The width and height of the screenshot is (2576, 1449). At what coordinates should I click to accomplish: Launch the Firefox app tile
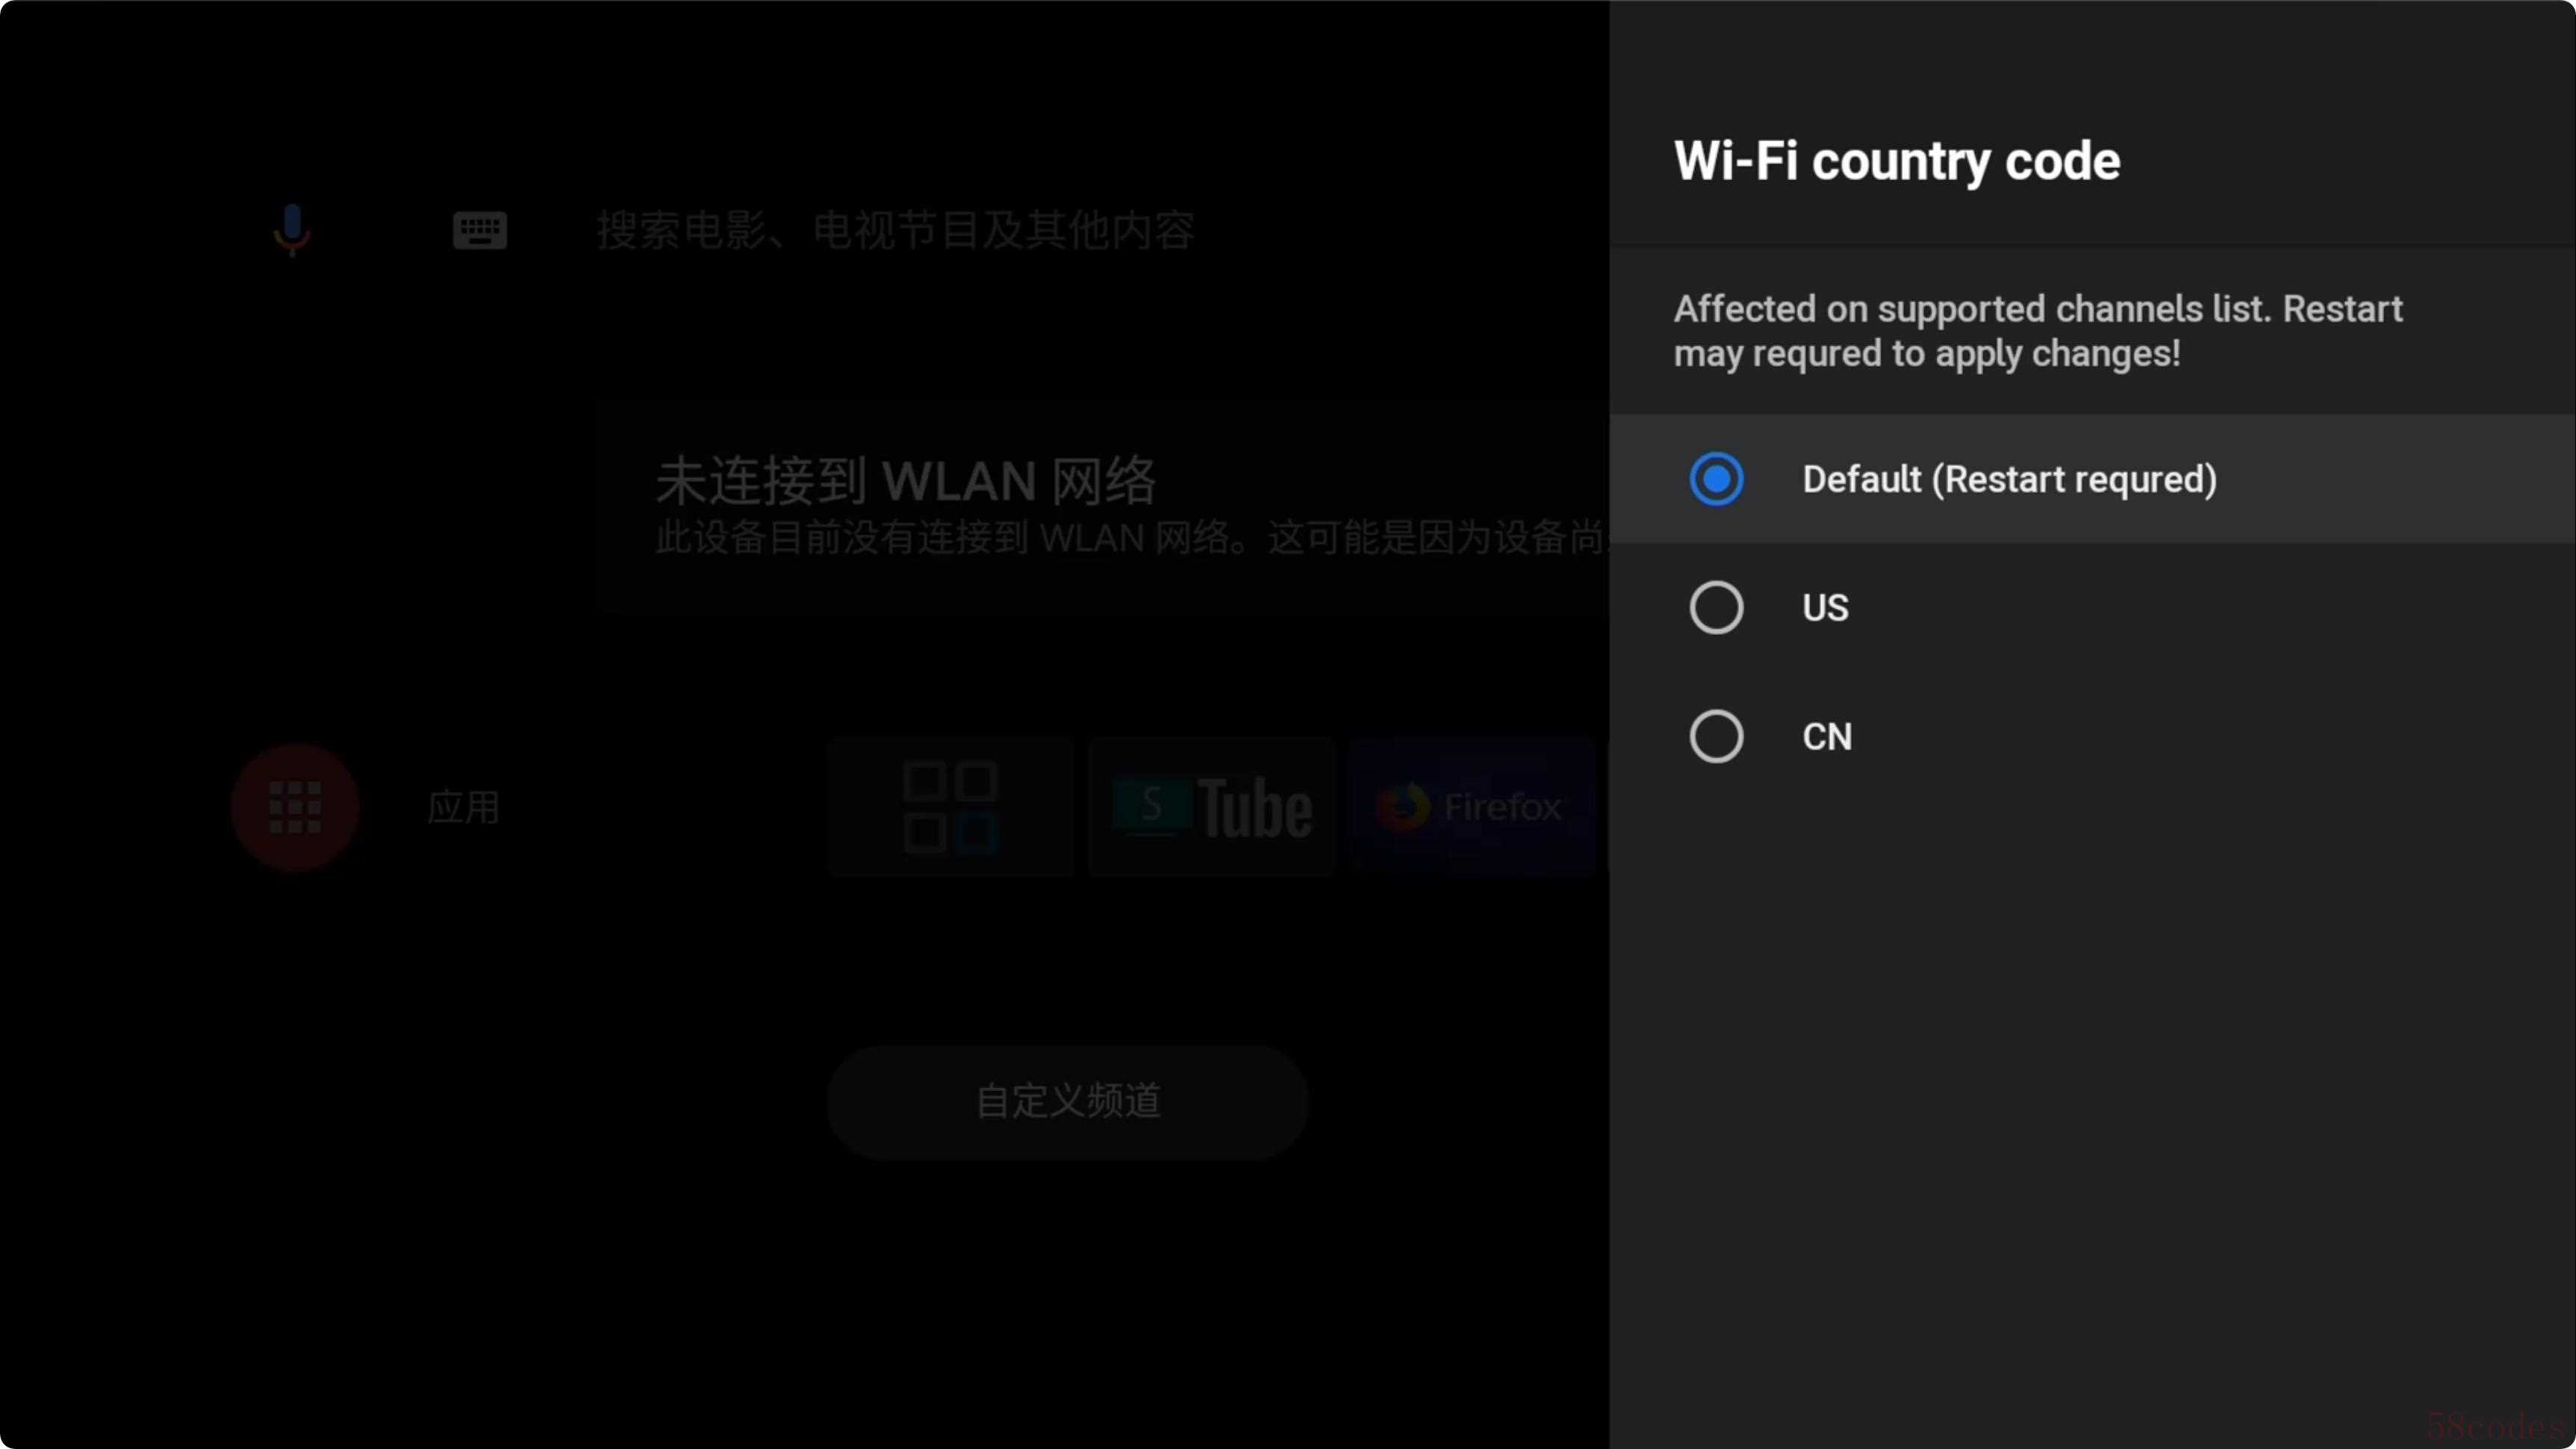pos(1472,808)
